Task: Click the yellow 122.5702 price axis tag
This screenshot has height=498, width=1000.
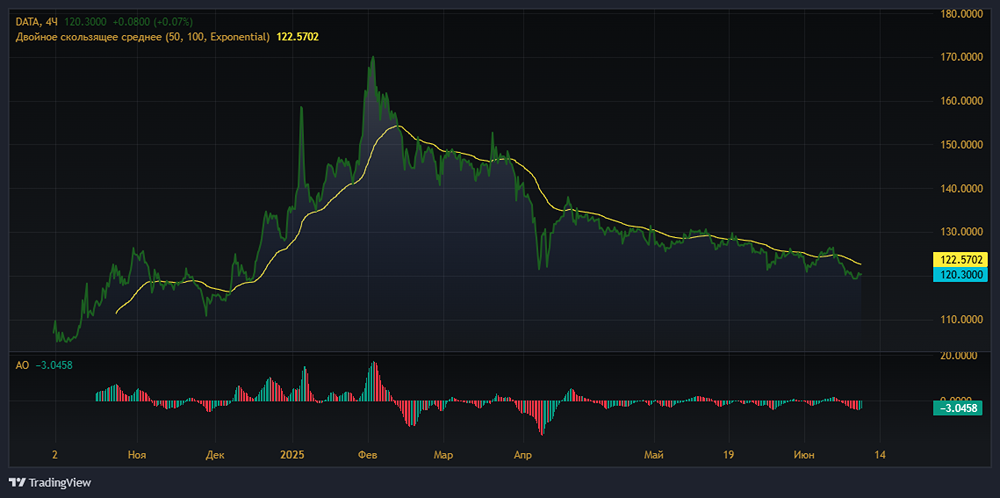Action: (960, 260)
